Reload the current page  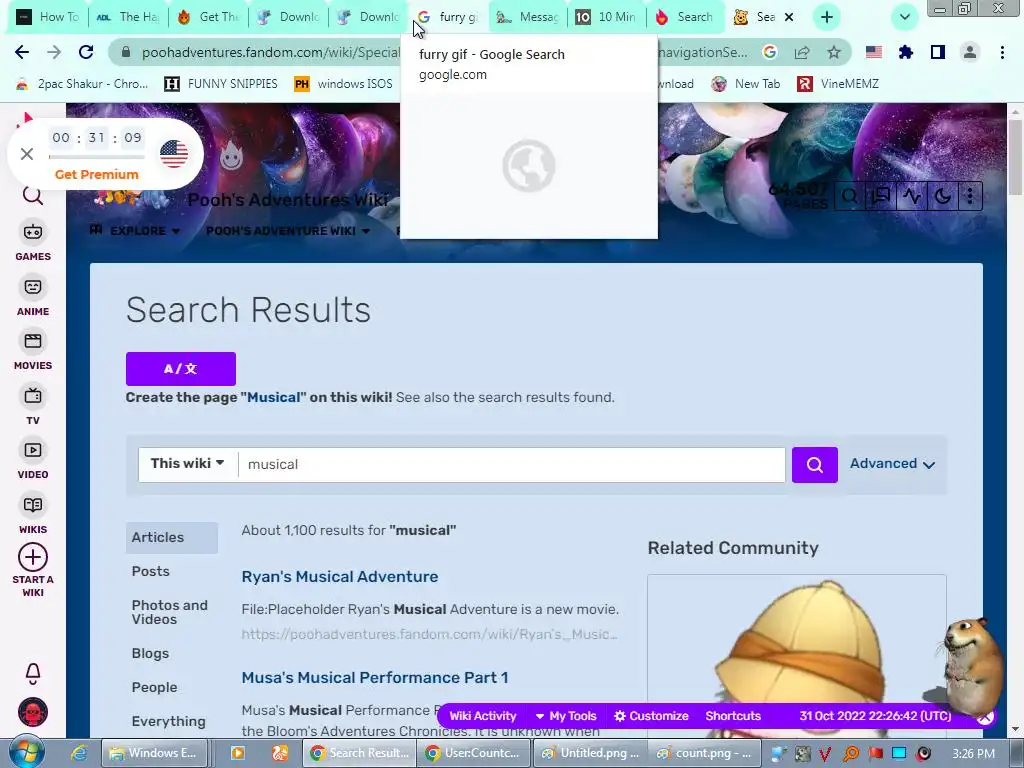point(86,52)
